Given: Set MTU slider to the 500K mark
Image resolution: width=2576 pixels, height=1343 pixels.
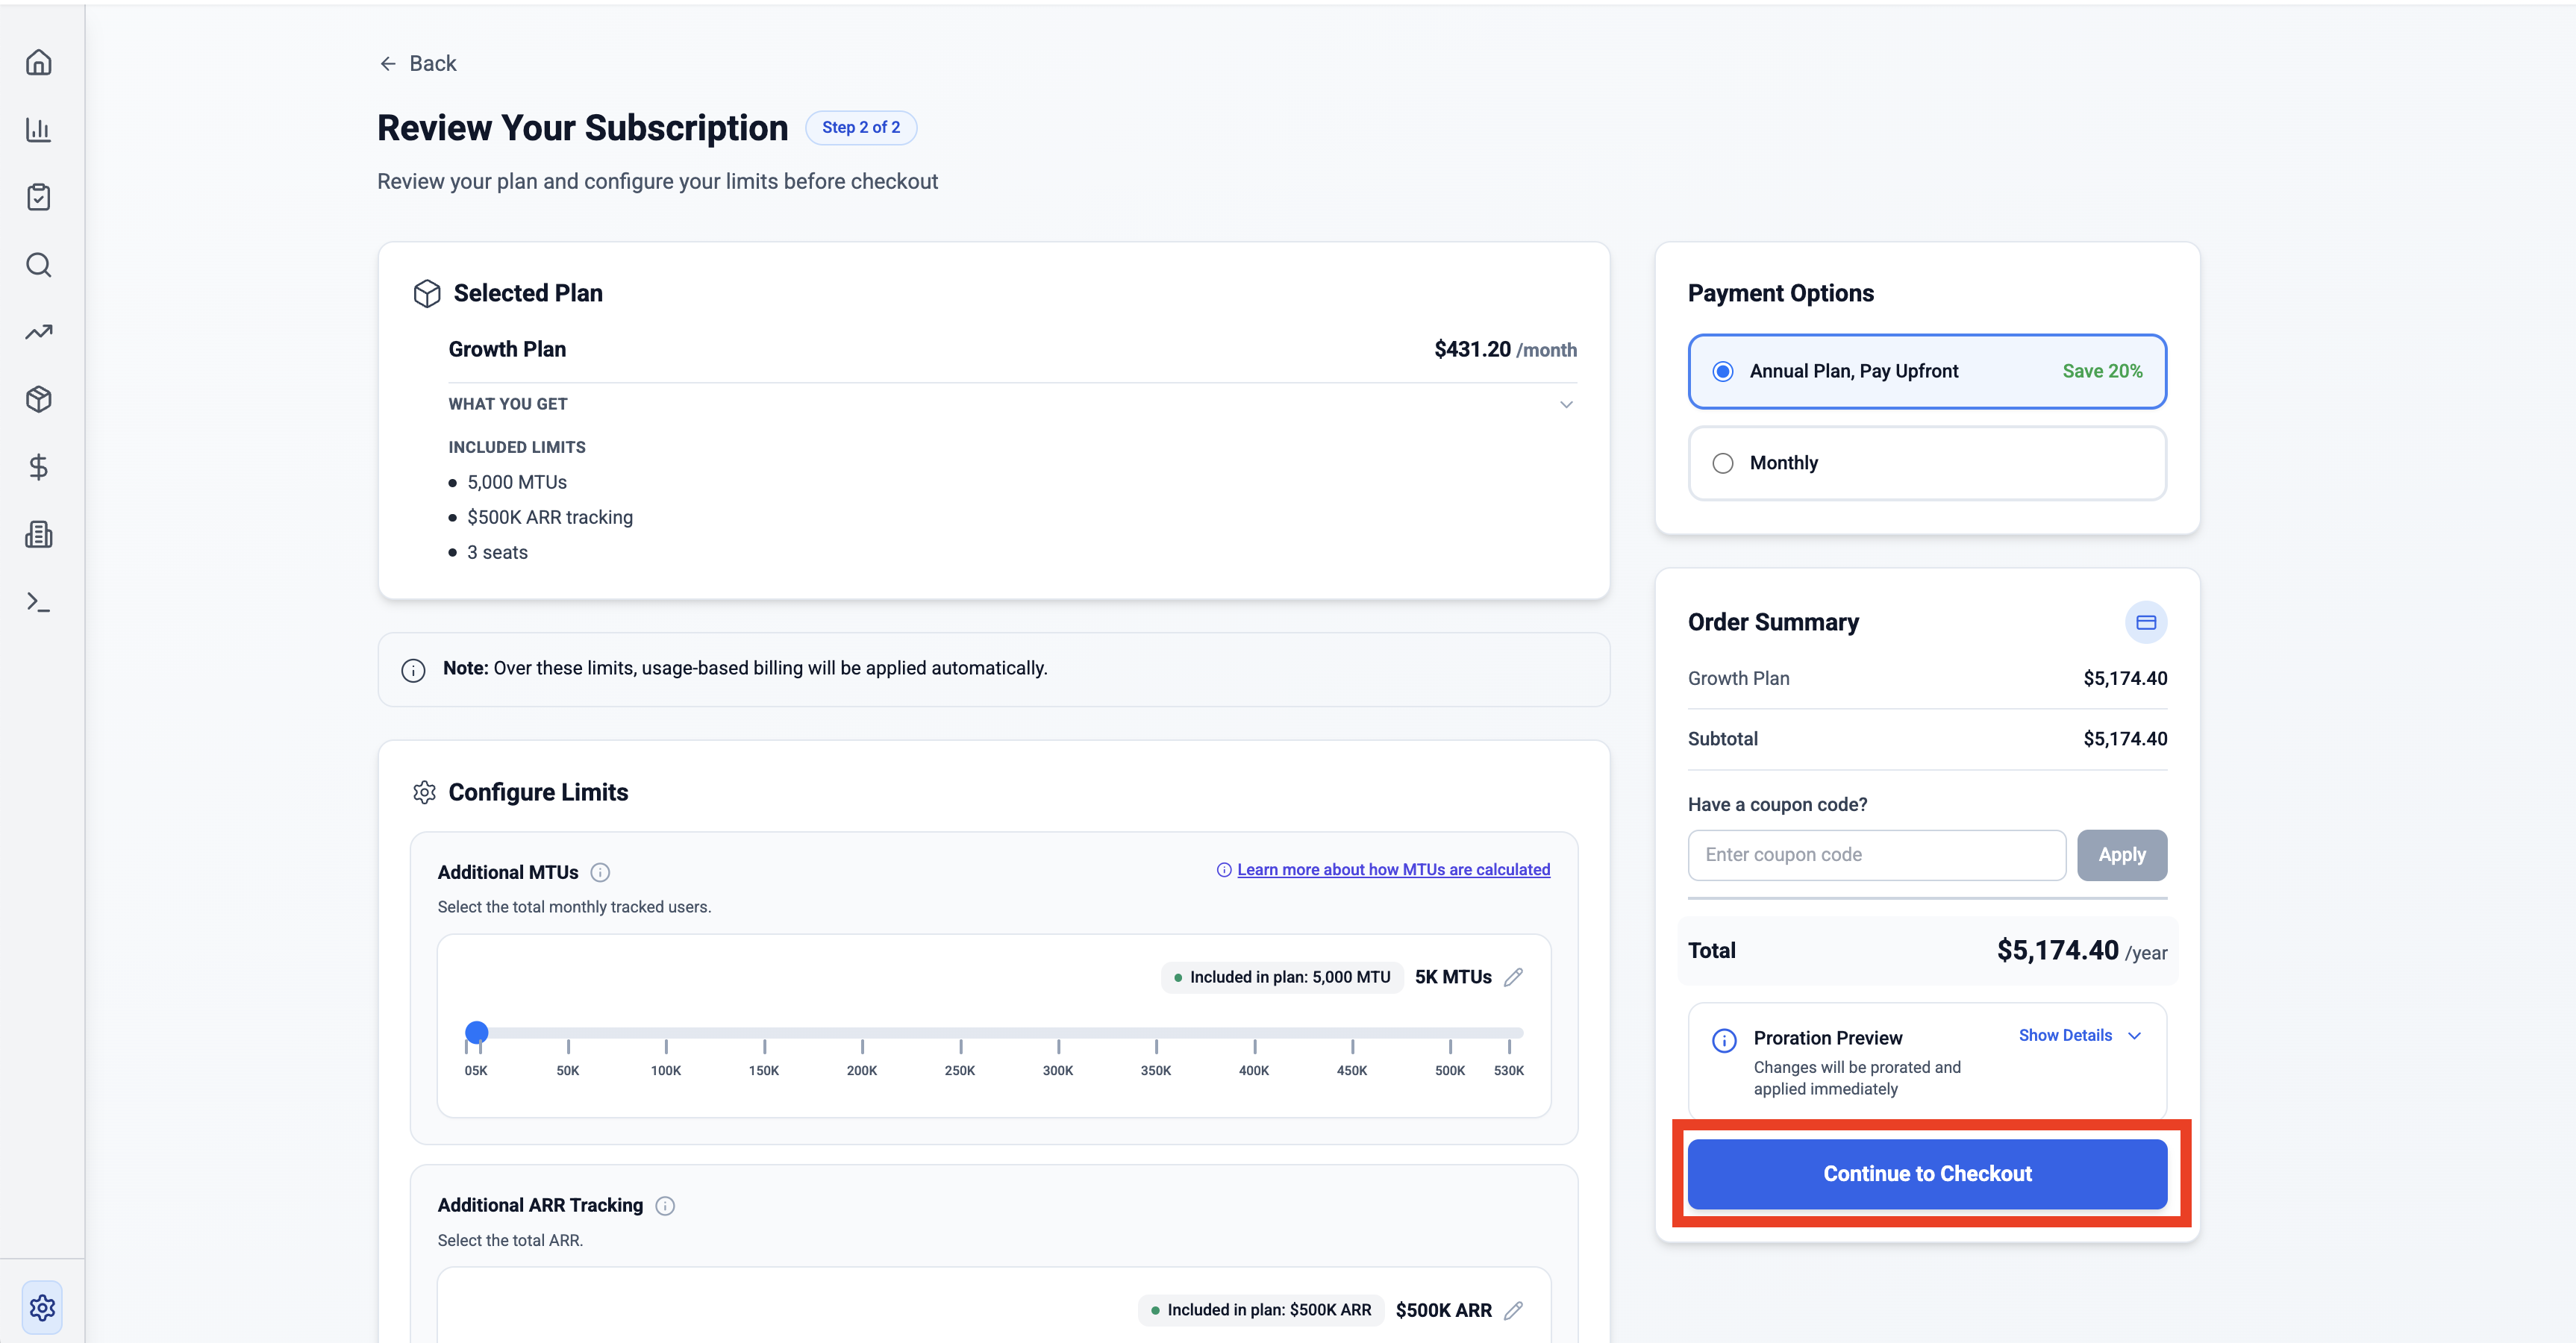Looking at the screenshot, I should tap(1450, 1033).
